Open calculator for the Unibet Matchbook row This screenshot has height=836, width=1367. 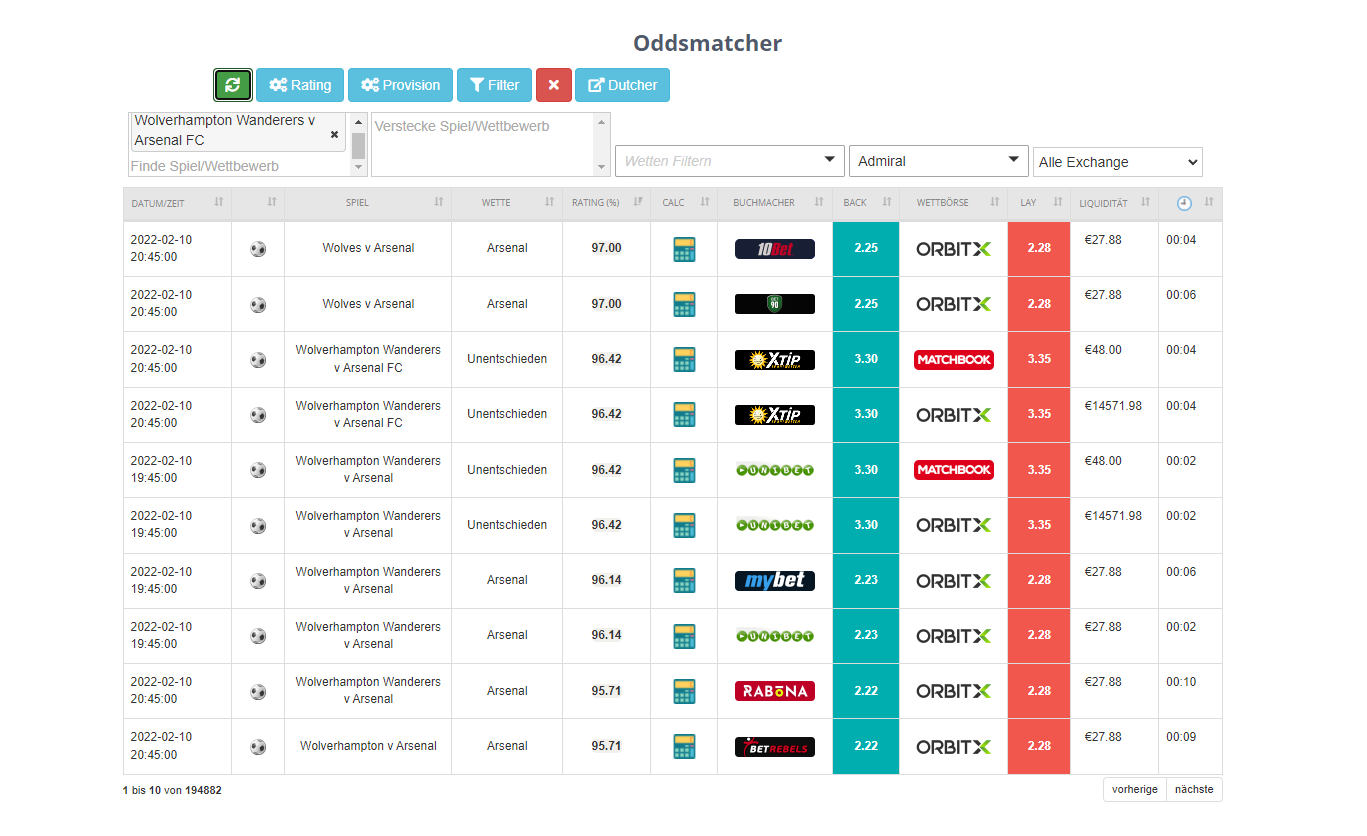[684, 470]
